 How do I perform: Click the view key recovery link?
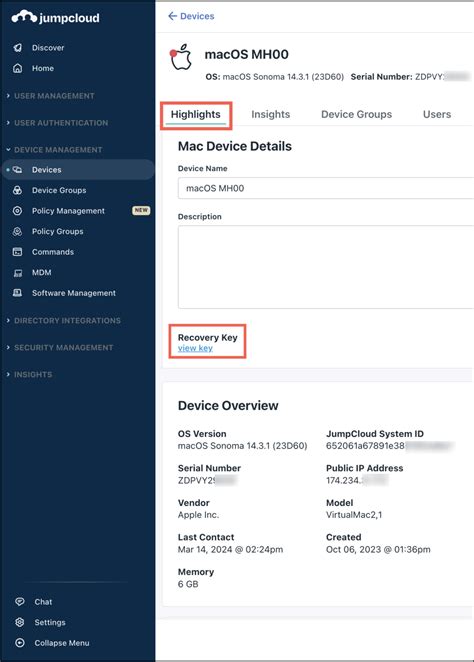coord(195,348)
